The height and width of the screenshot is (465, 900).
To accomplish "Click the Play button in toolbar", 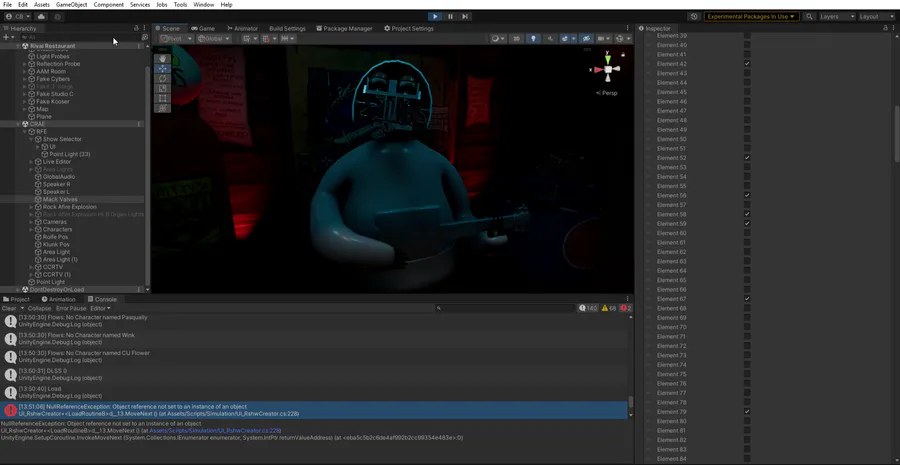I will (x=435, y=16).
